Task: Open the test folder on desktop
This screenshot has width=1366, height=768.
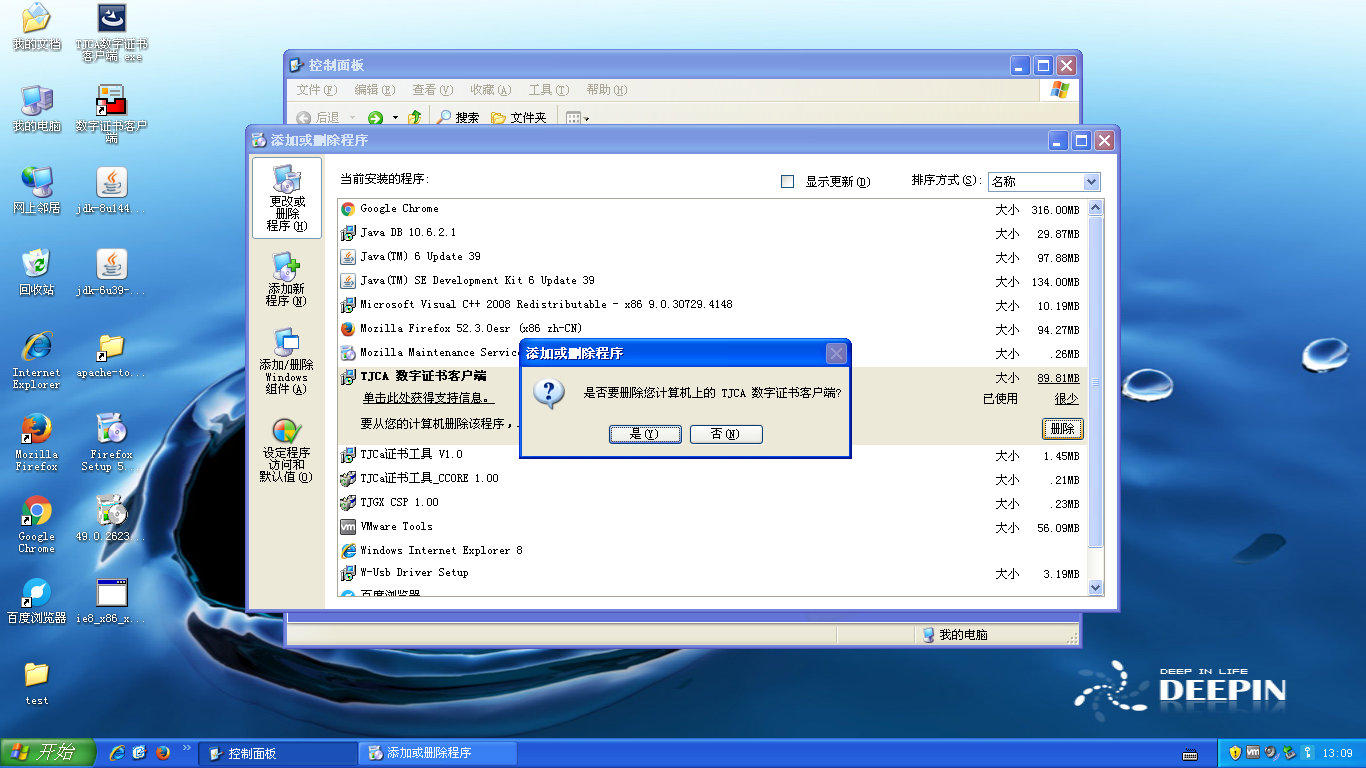Action: tap(37, 682)
